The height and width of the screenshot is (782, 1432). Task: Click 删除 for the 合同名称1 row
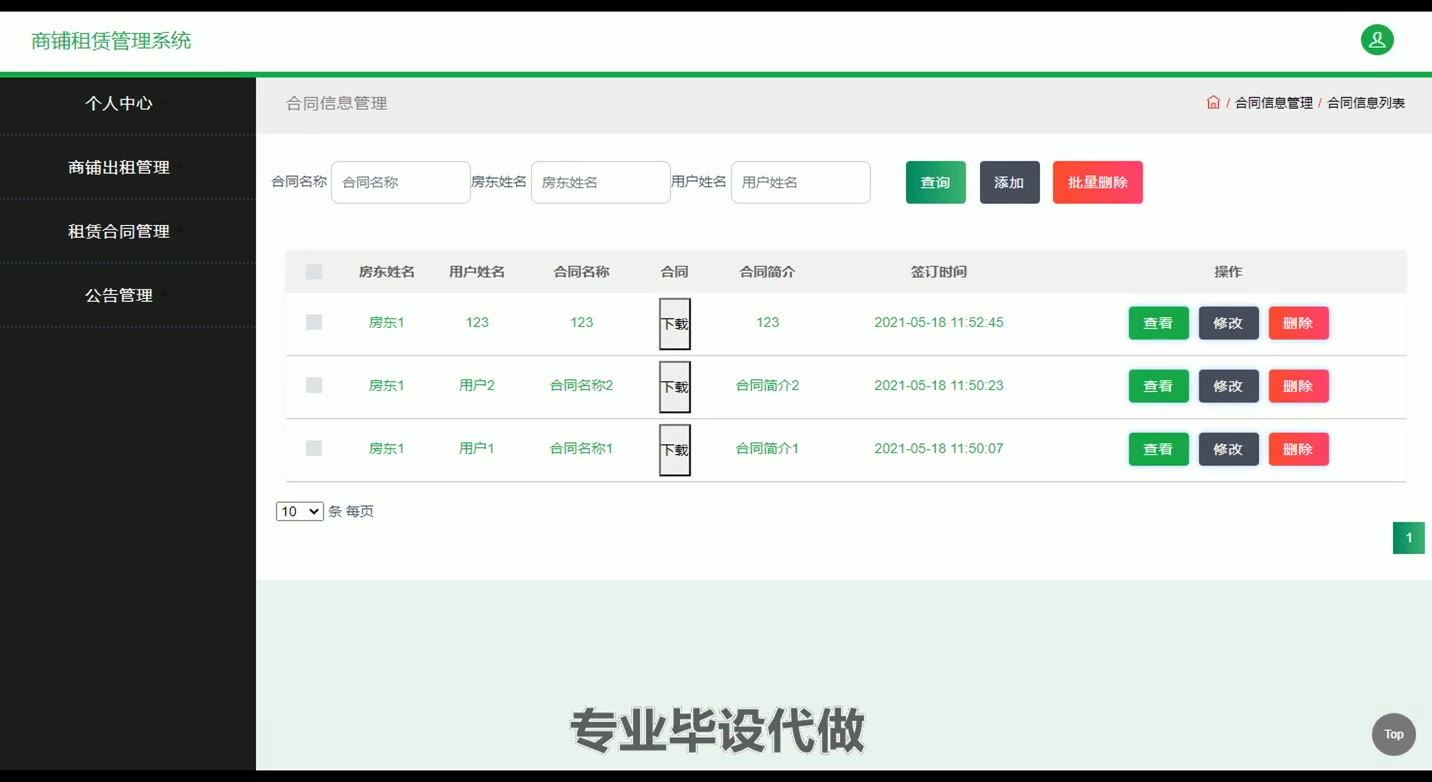1299,449
